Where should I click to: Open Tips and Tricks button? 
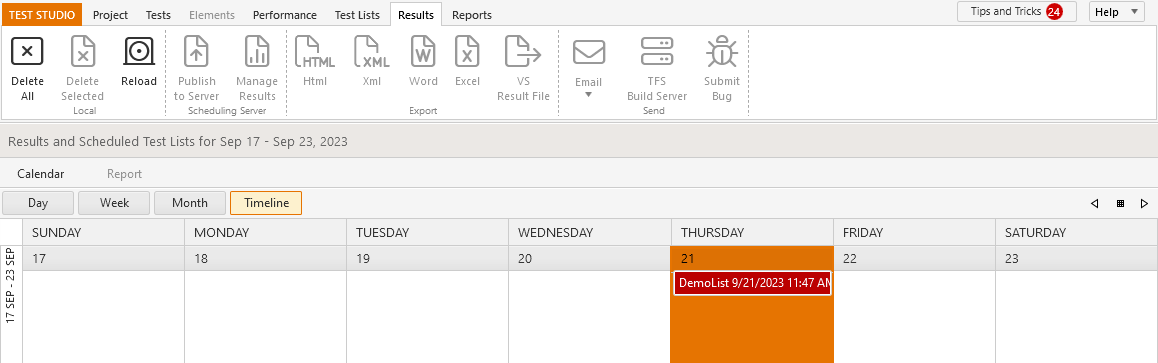pos(1017,12)
